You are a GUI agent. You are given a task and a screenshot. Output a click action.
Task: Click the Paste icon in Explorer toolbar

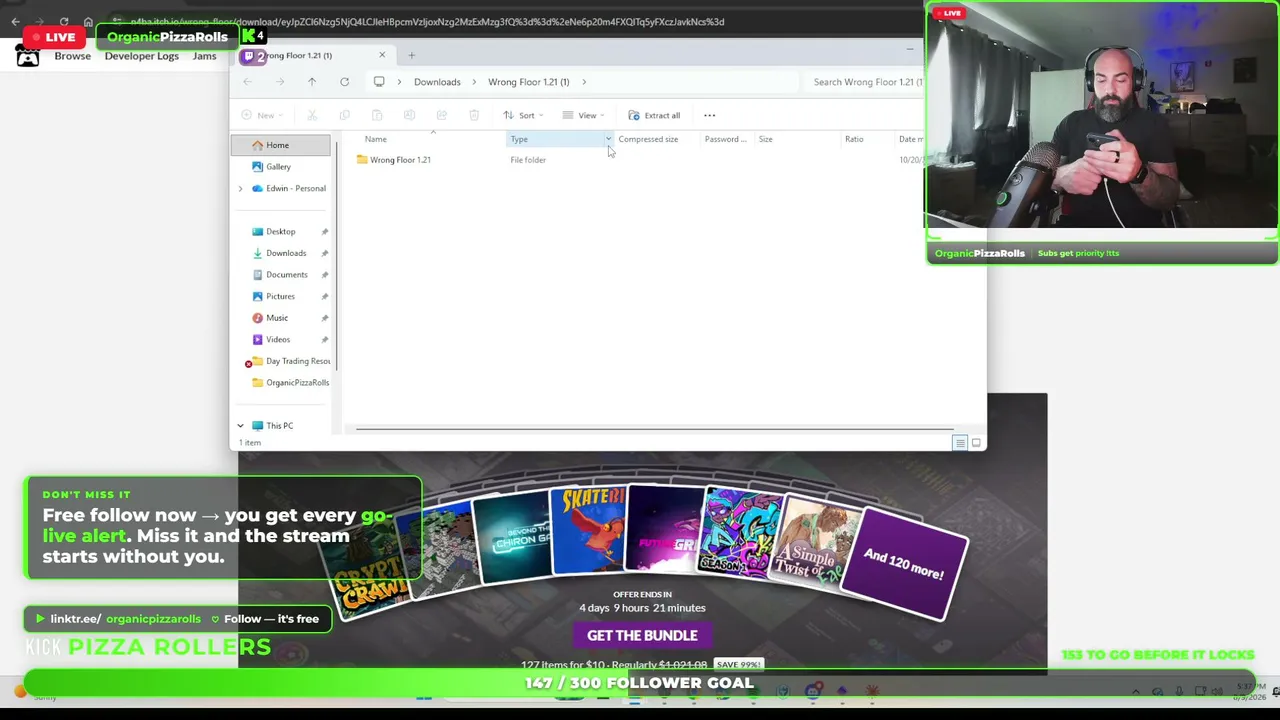pos(377,115)
